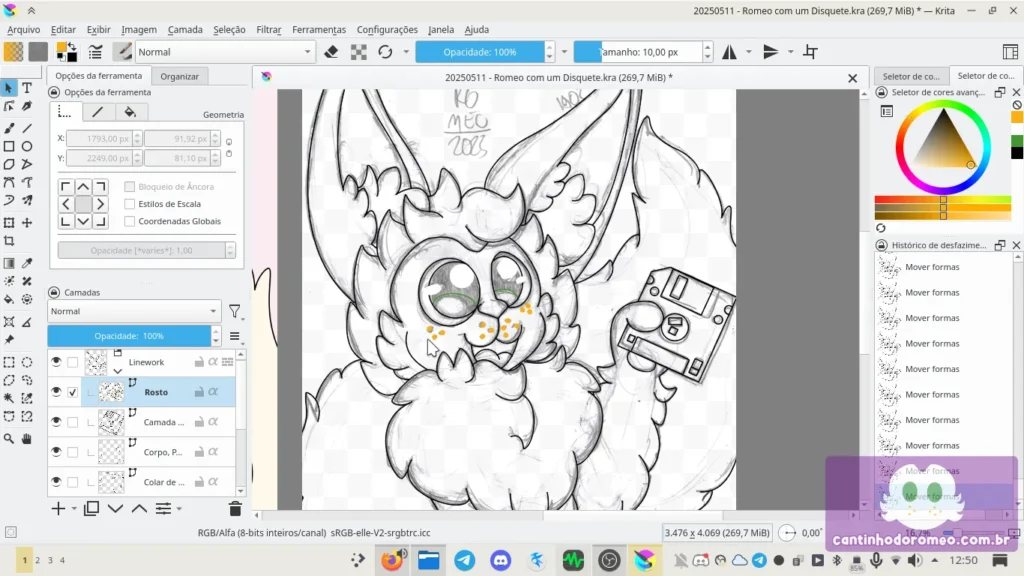The image size is (1024, 576).
Task: Open layer properties button
Action: (163, 508)
